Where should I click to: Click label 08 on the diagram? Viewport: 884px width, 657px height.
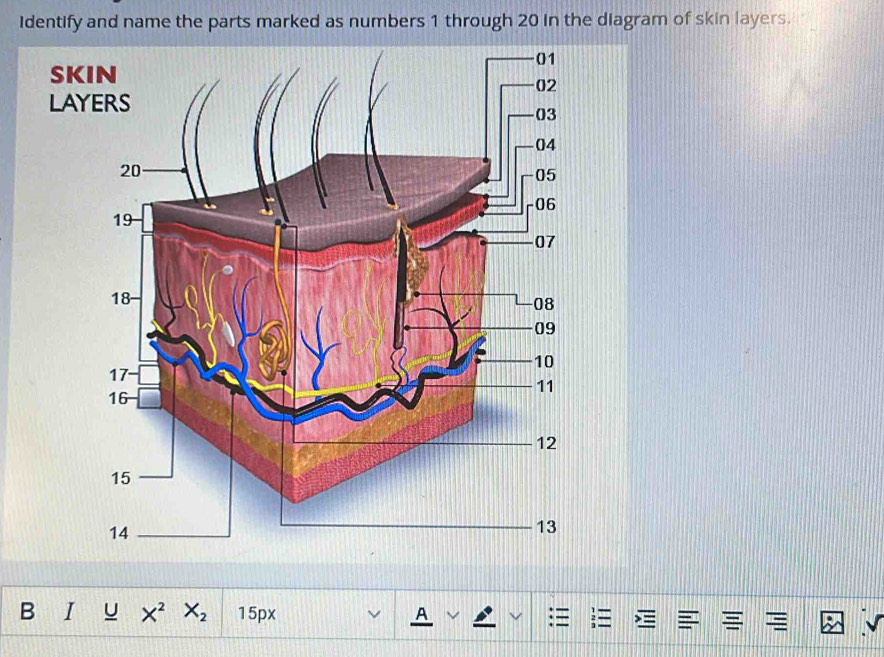click(544, 304)
